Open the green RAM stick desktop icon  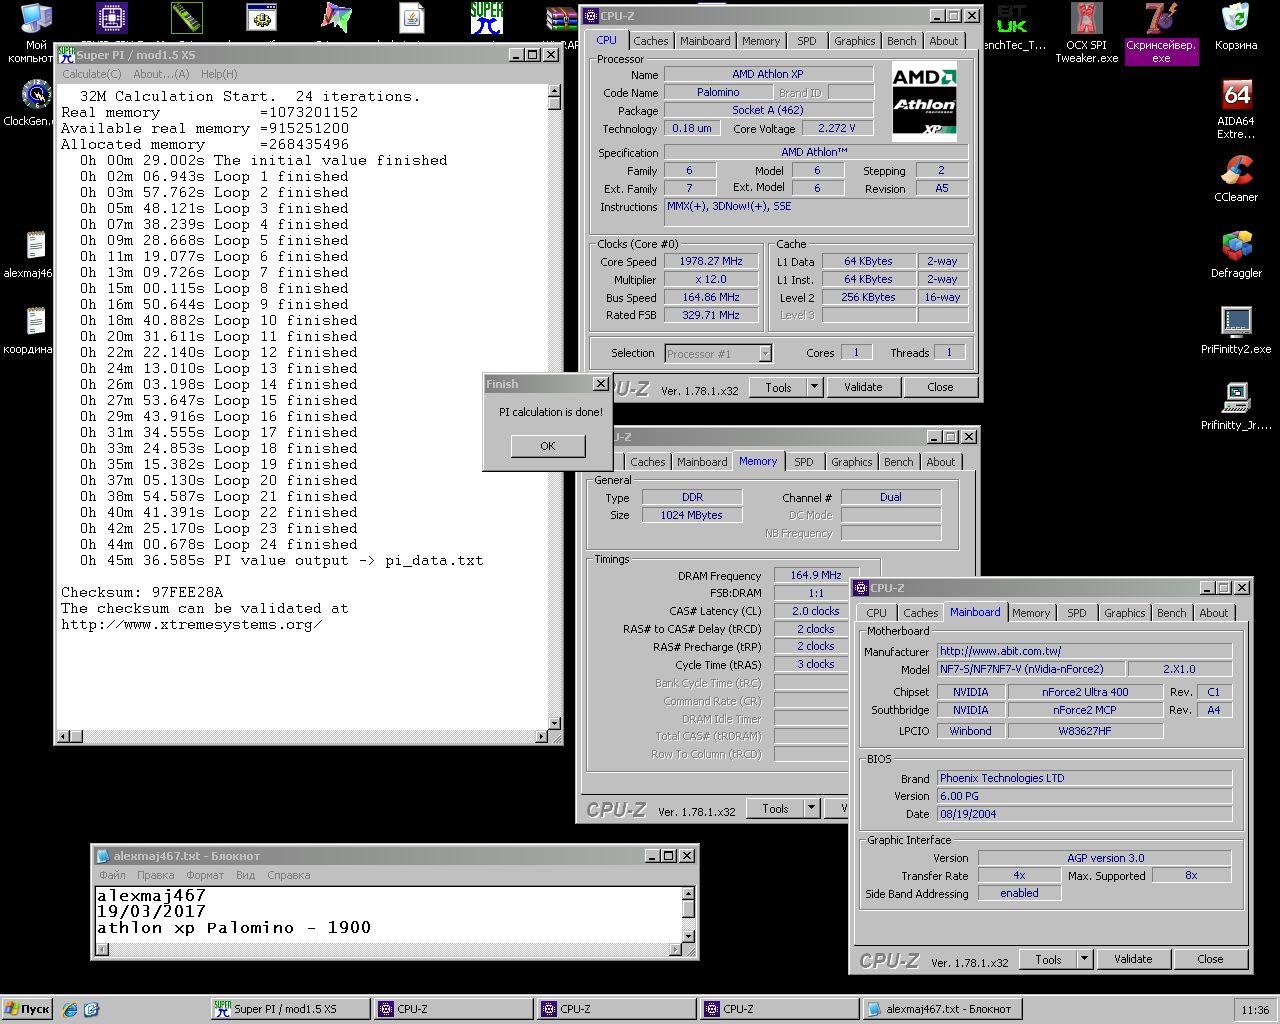[187, 19]
